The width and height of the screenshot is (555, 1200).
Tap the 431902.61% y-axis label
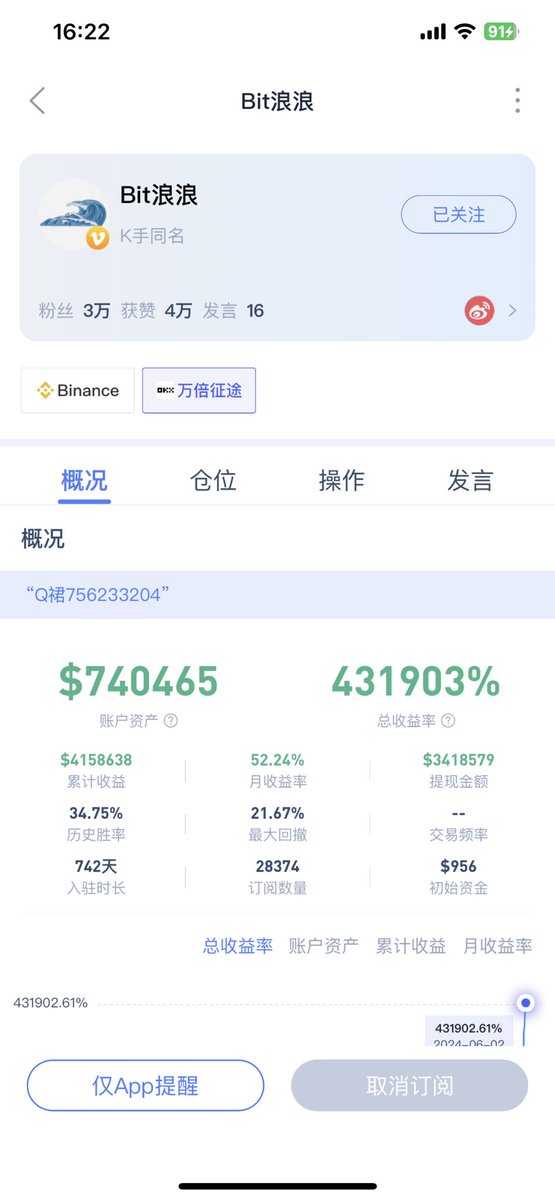(51, 1002)
